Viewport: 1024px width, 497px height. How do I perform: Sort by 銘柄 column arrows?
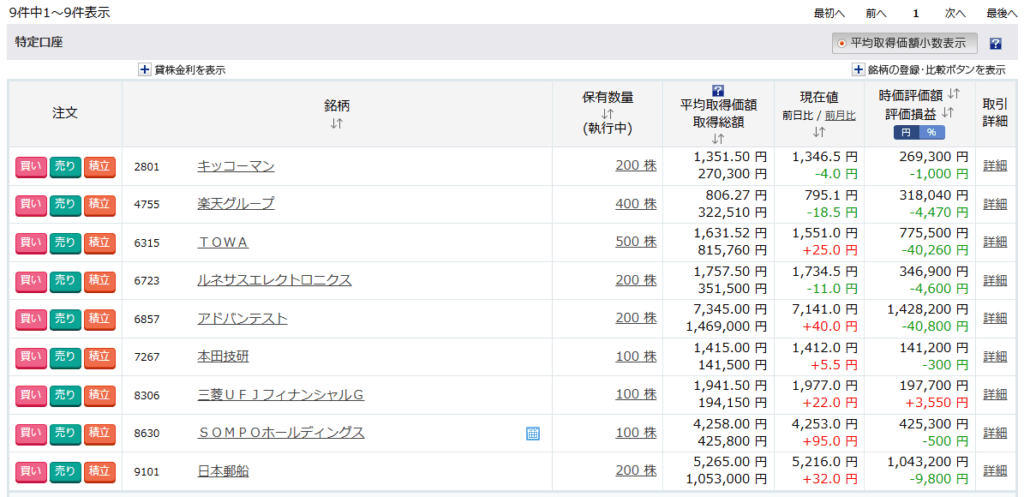click(337, 122)
